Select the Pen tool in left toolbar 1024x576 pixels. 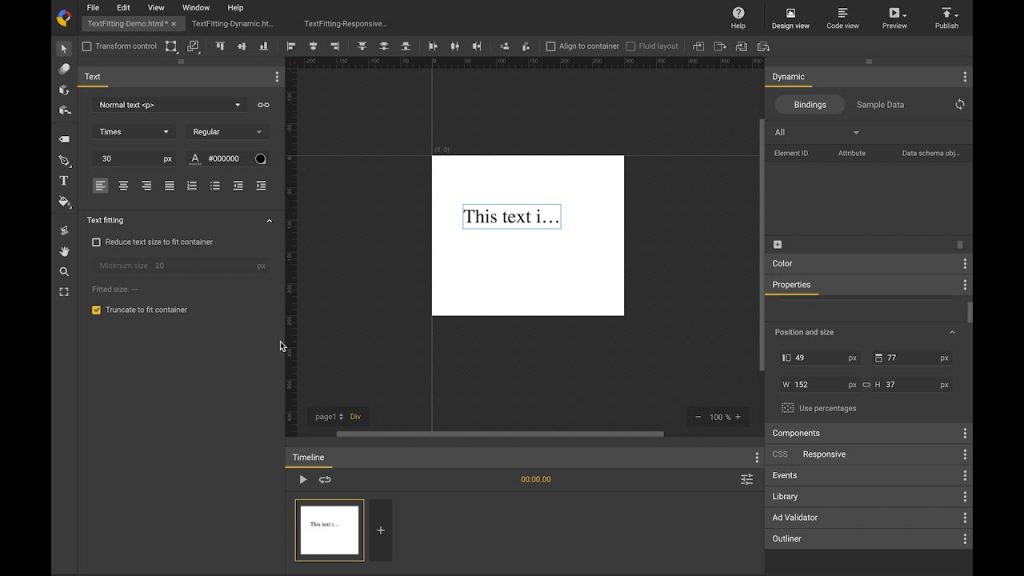click(x=63, y=161)
